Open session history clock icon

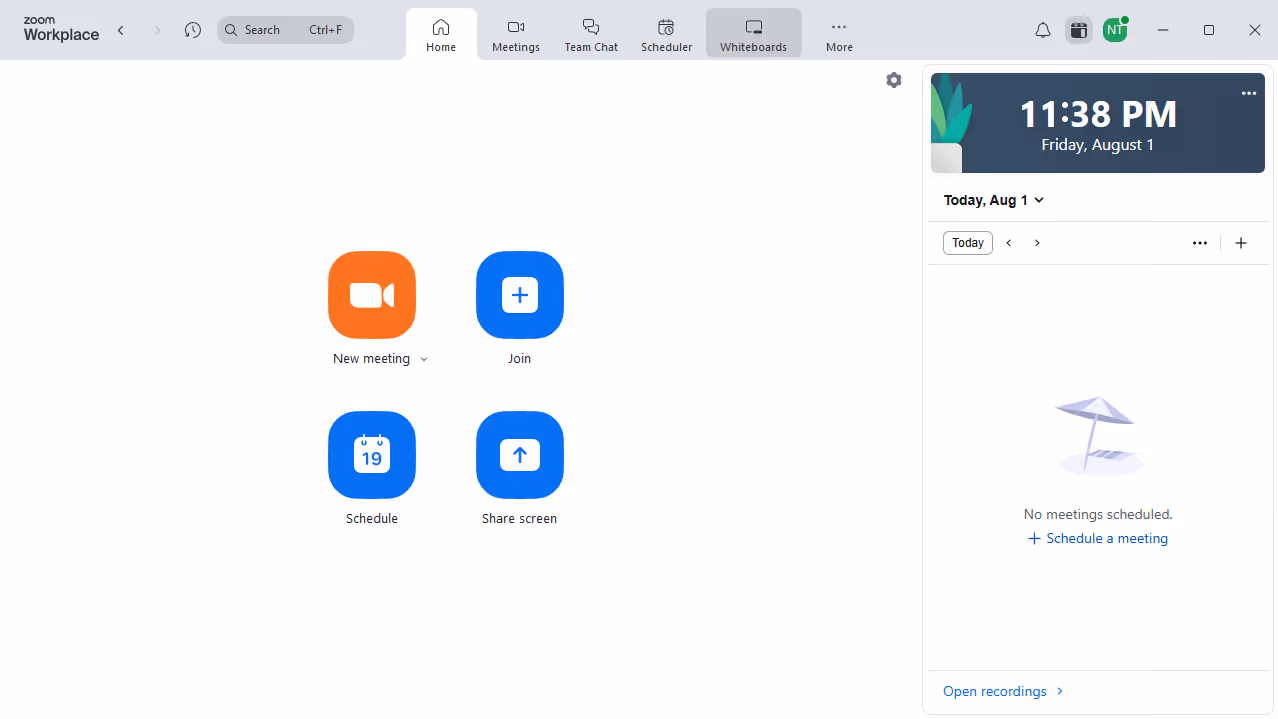tap(192, 30)
